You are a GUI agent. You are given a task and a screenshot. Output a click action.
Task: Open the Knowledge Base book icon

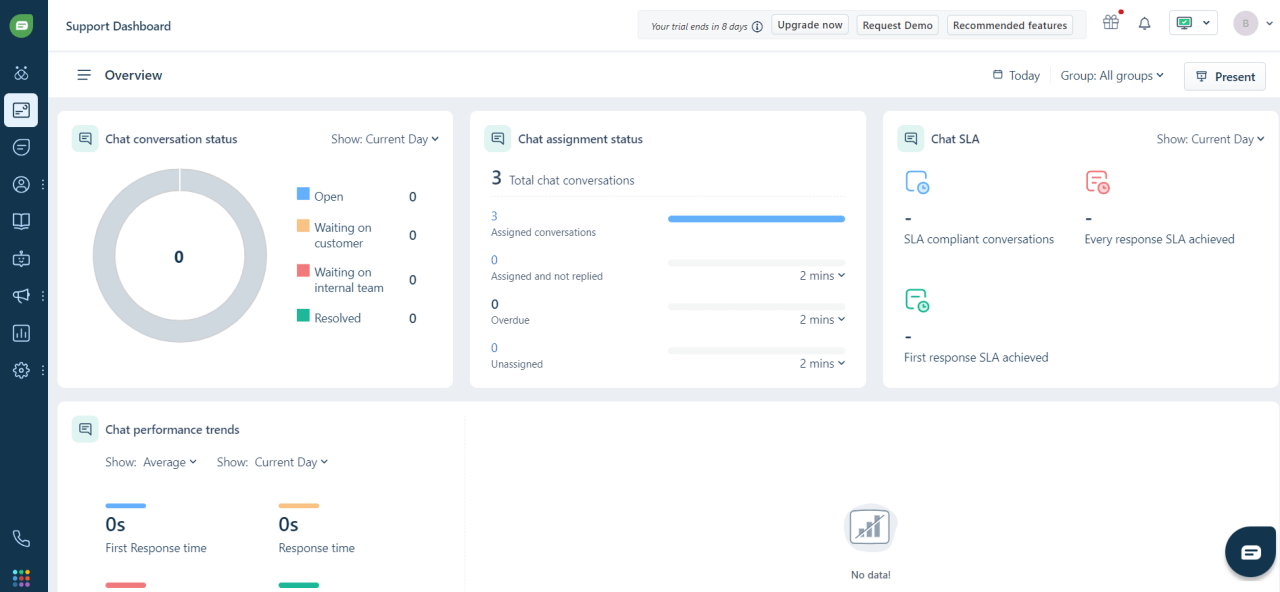click(x=22, y=221)
